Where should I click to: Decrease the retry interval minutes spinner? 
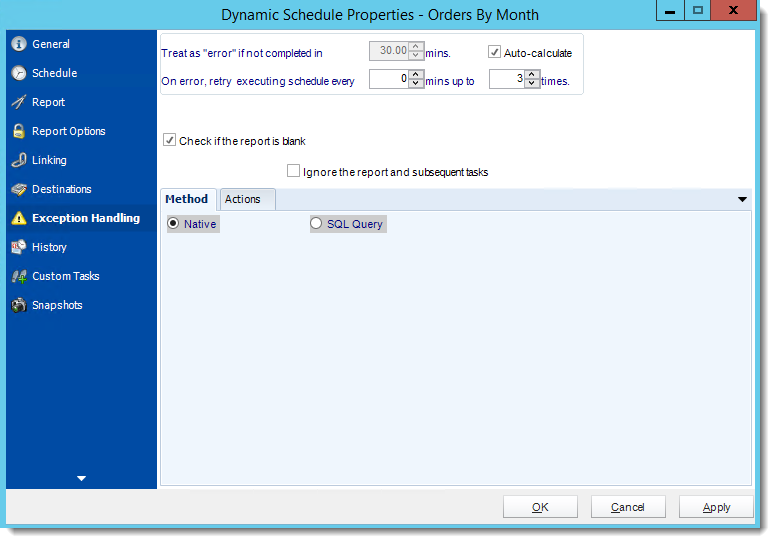tap(416, 84)
